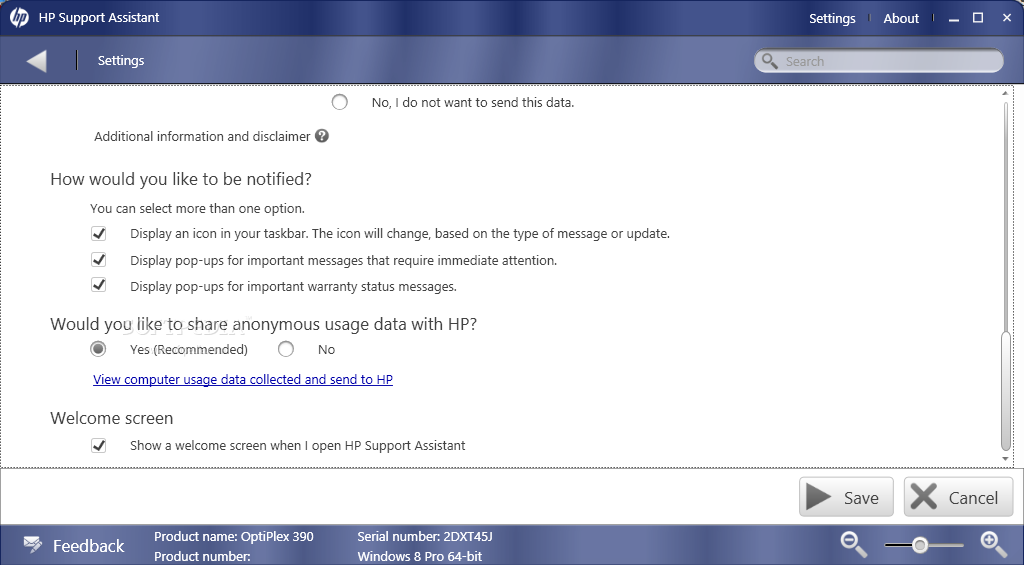Select 'Yes (Recommended)' usage data option
This screenshot has width=1024, height=565.
tap(98, 349)
